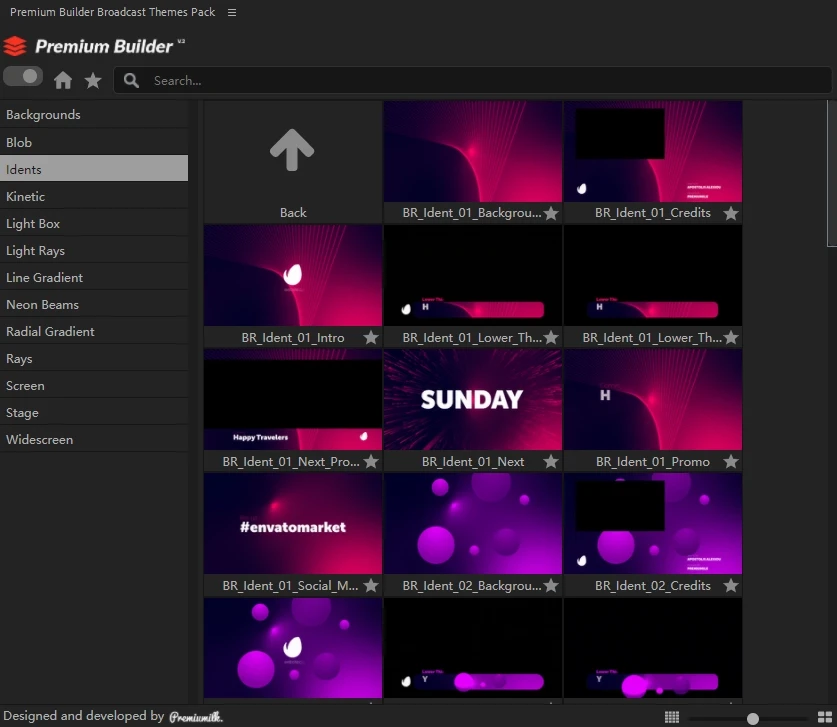The width and height of the screenshot is (837, 727).
Task: Mark BR_Ident_01_Next as favorite
Action: pos(551,462)
